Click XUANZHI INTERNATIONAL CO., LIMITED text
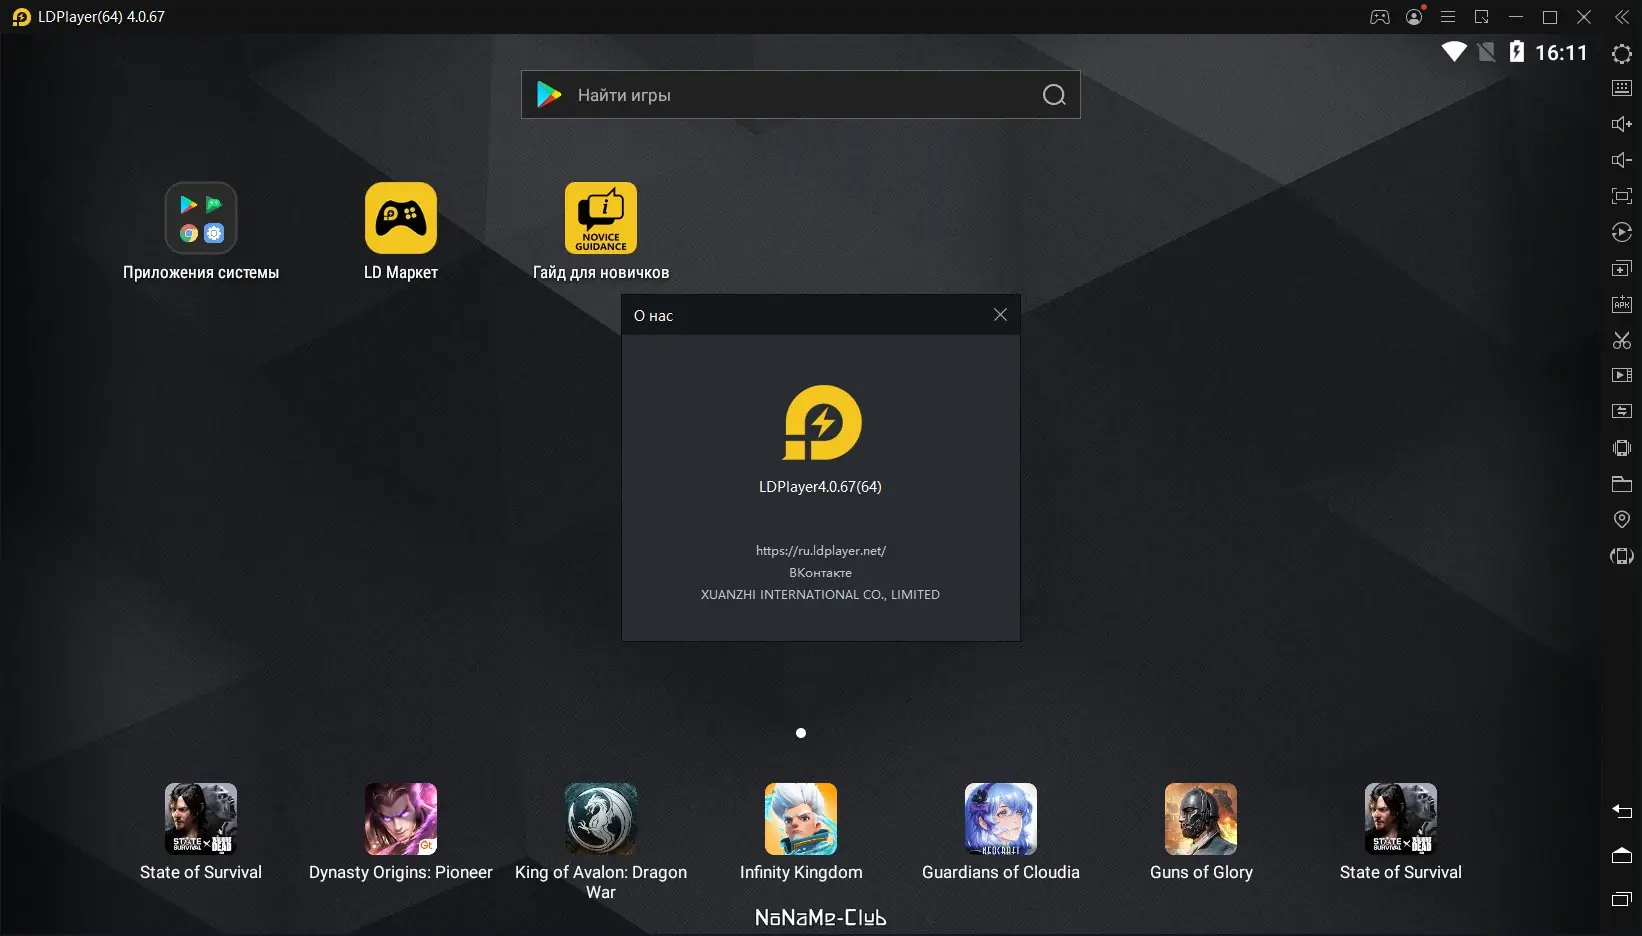 tap(821, 595)
